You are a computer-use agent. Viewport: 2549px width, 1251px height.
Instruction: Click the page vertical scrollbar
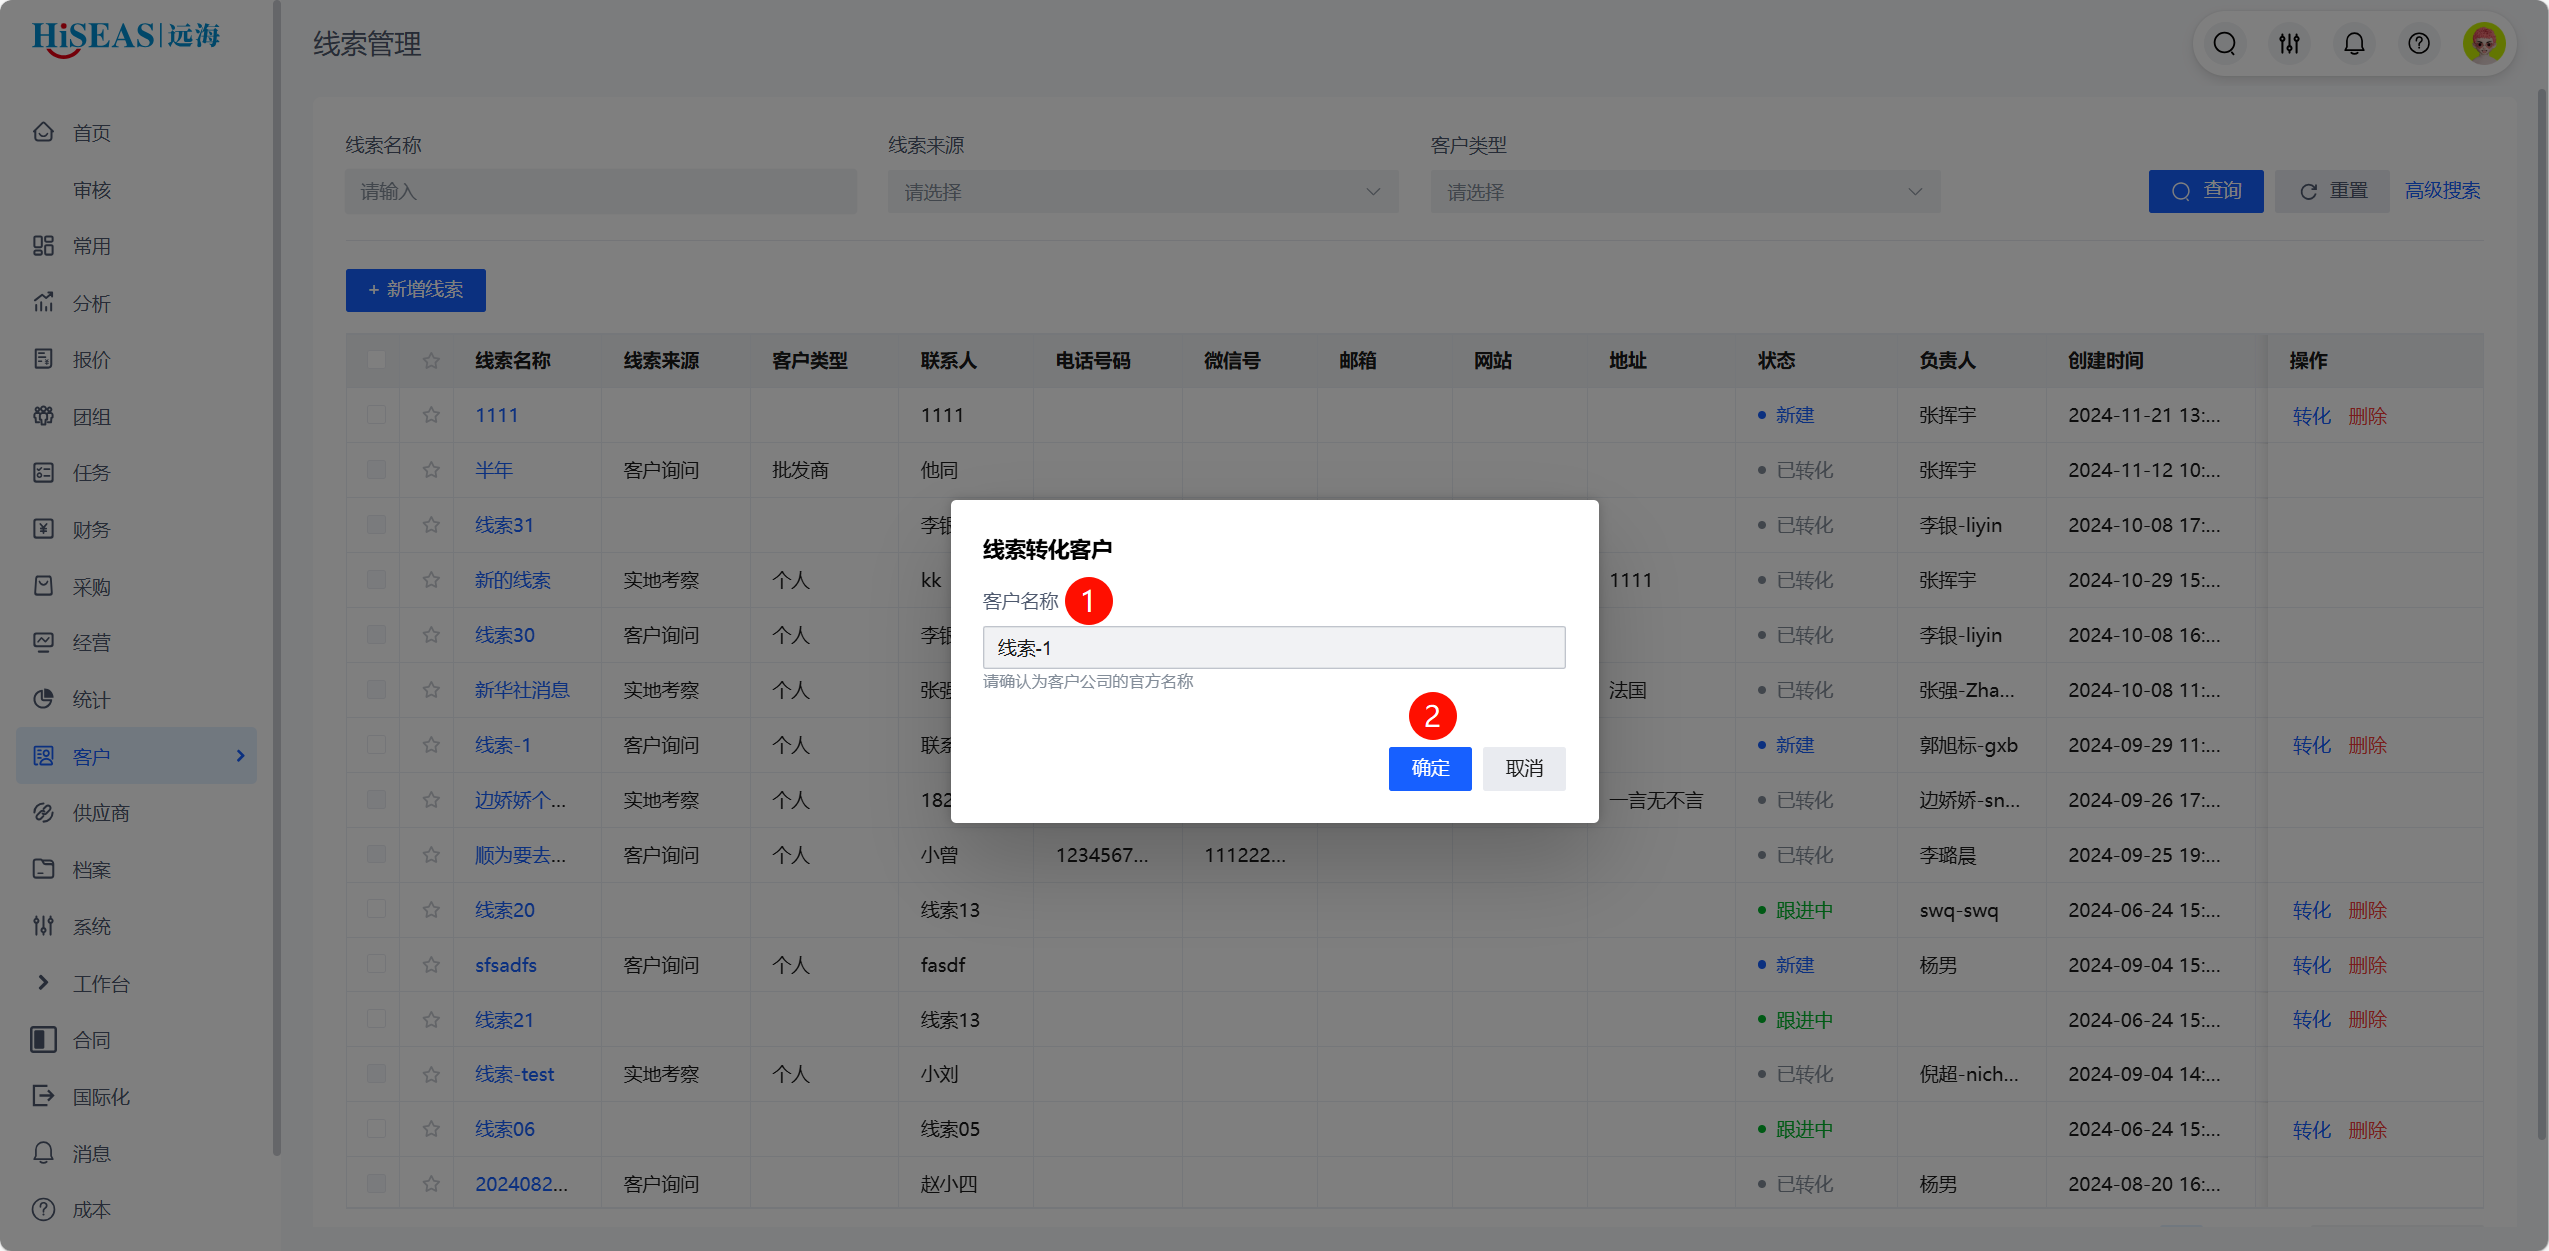[2541, 615]
